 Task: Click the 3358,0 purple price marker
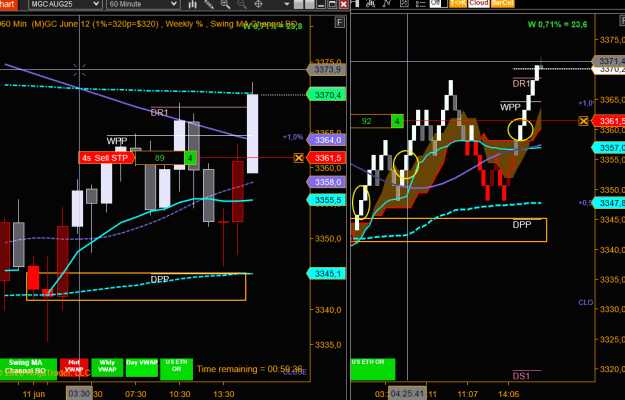[x=326, y=182]
